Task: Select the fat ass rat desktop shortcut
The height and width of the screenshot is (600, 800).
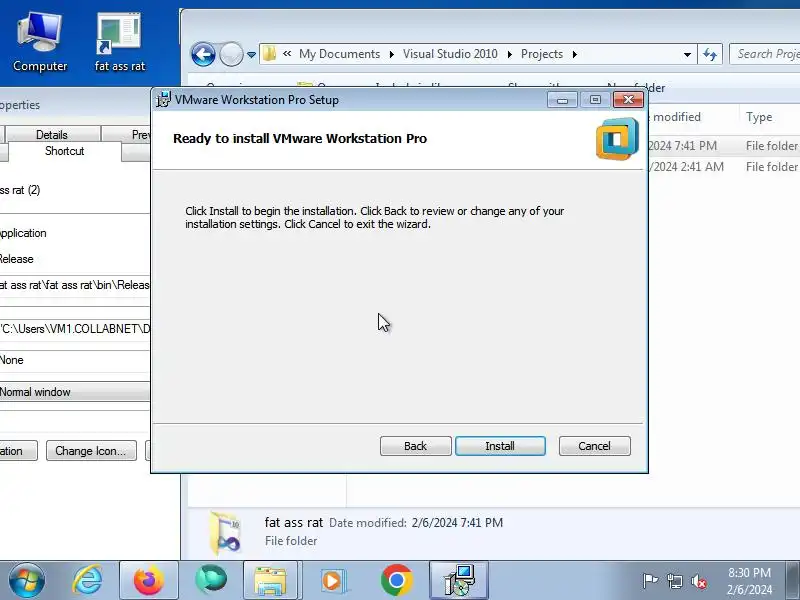Action: (x=120, y=42)
